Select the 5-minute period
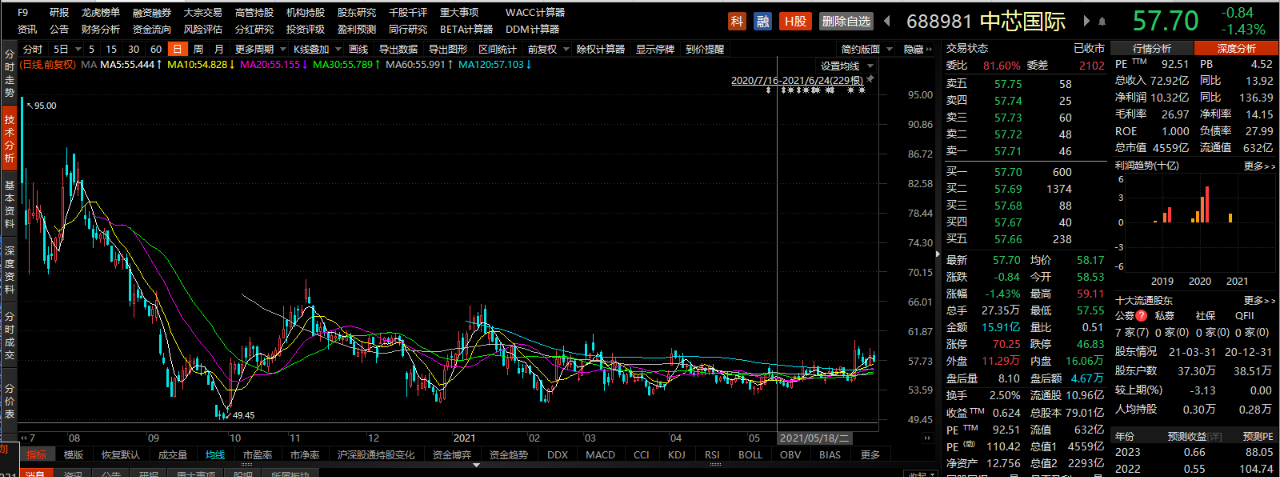The height and width of the screenshot is (477, 1280). point(92,48)
